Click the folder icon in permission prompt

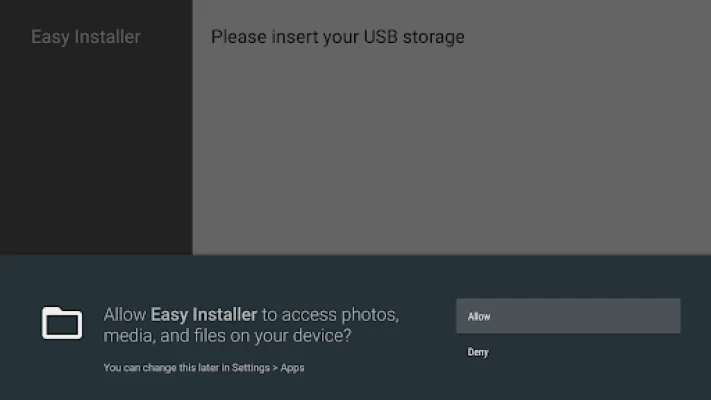[62, 323]
